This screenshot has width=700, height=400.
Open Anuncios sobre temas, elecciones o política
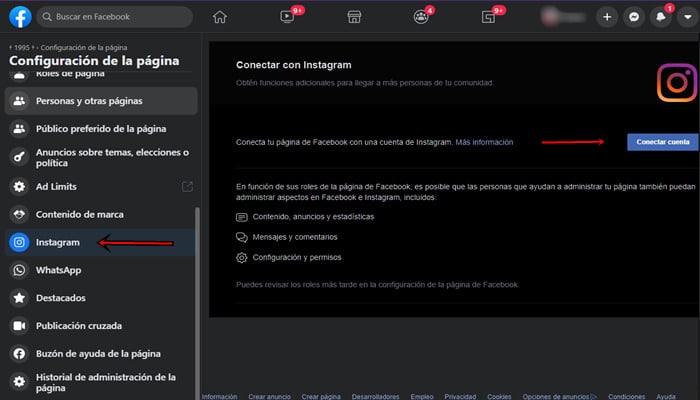(101, 158)
